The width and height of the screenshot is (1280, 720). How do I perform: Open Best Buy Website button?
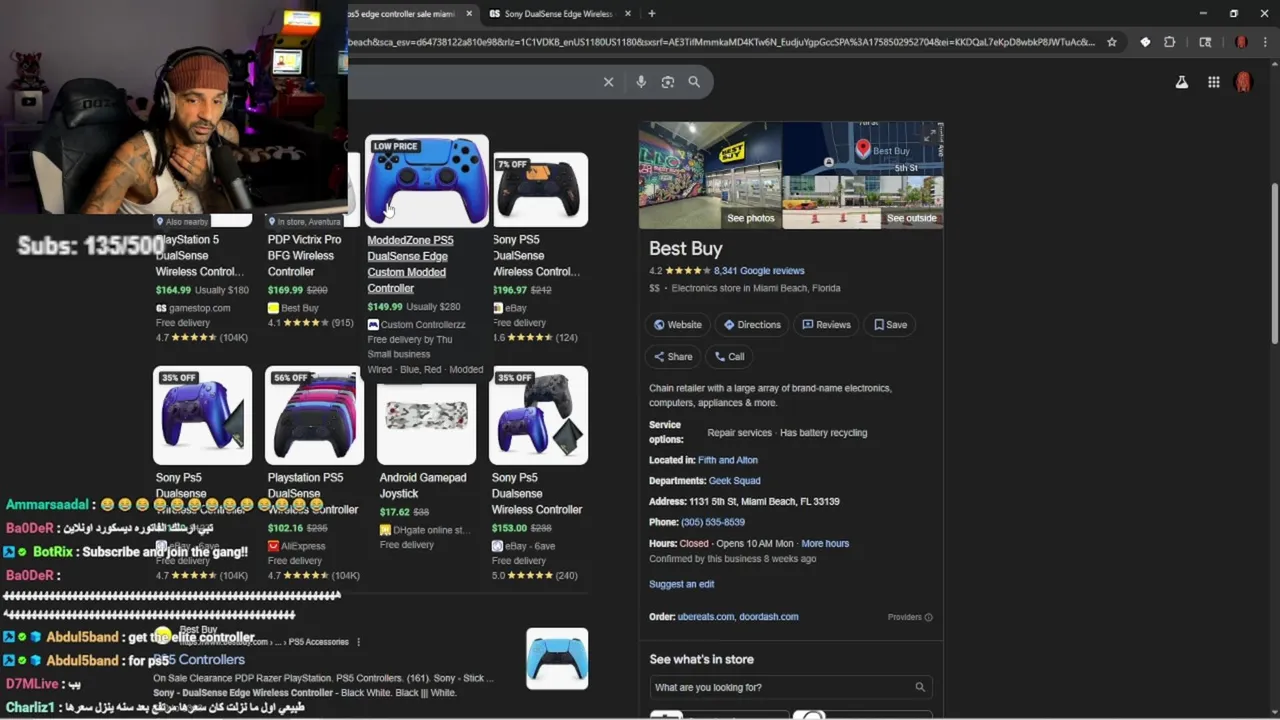click(x=677, y=325)
